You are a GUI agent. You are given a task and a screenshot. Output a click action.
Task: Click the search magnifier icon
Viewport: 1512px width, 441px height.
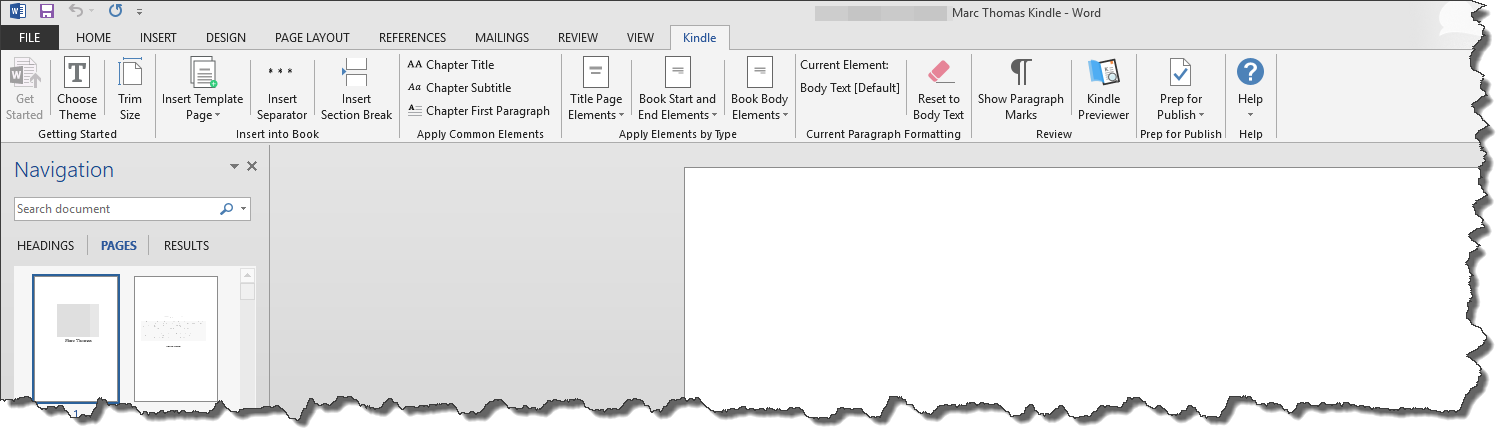pos(226,209)
